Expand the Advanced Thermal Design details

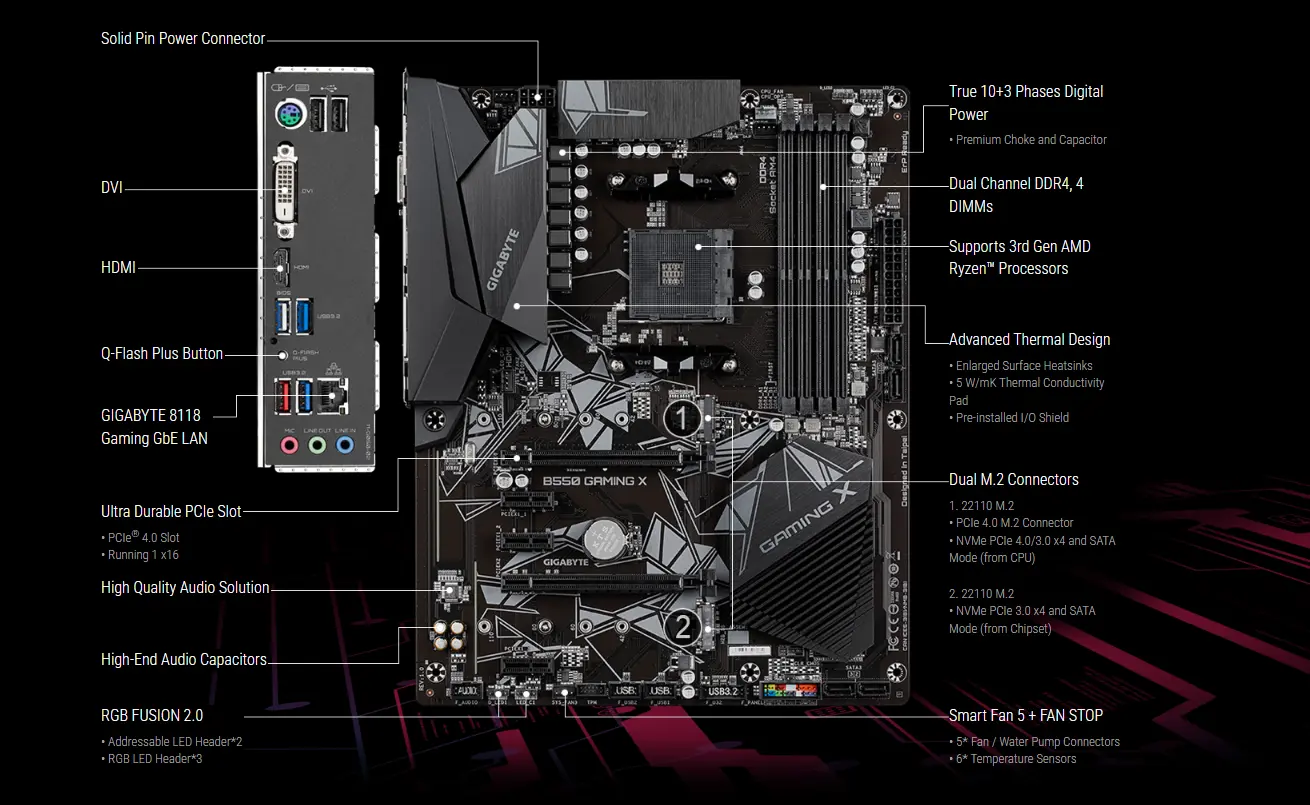[x=1029, y=339]
